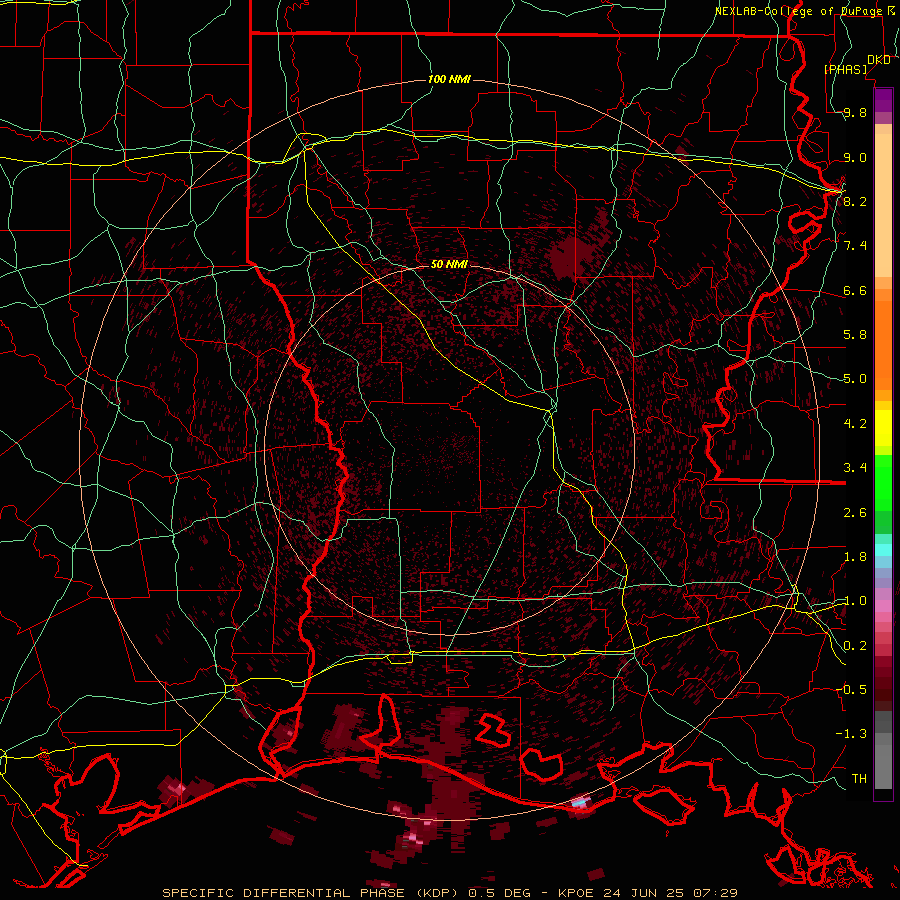
Task: Select the dark maroon band of the color bar
Action: 883,683
